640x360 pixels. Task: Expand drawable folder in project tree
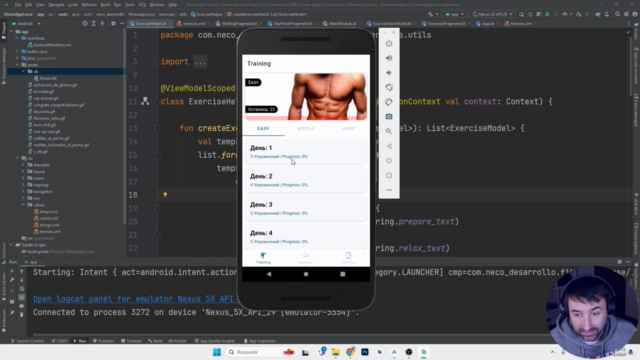coord(23,165)
